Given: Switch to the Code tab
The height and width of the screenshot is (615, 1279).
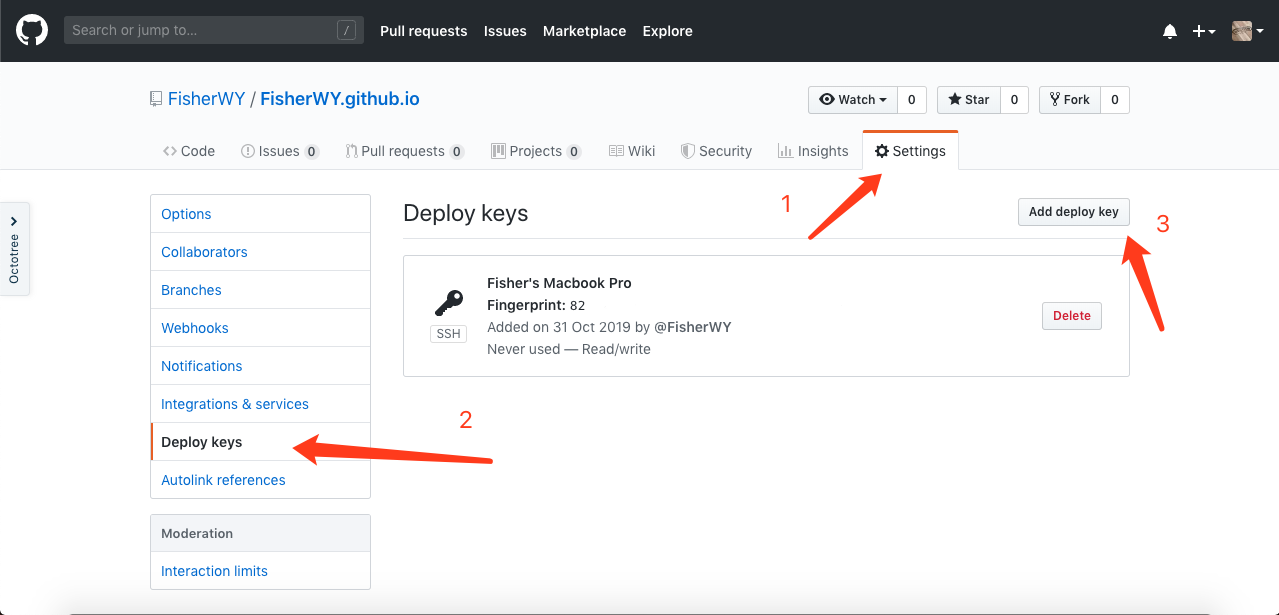Looking at the screenshot, I should point(189,151).
